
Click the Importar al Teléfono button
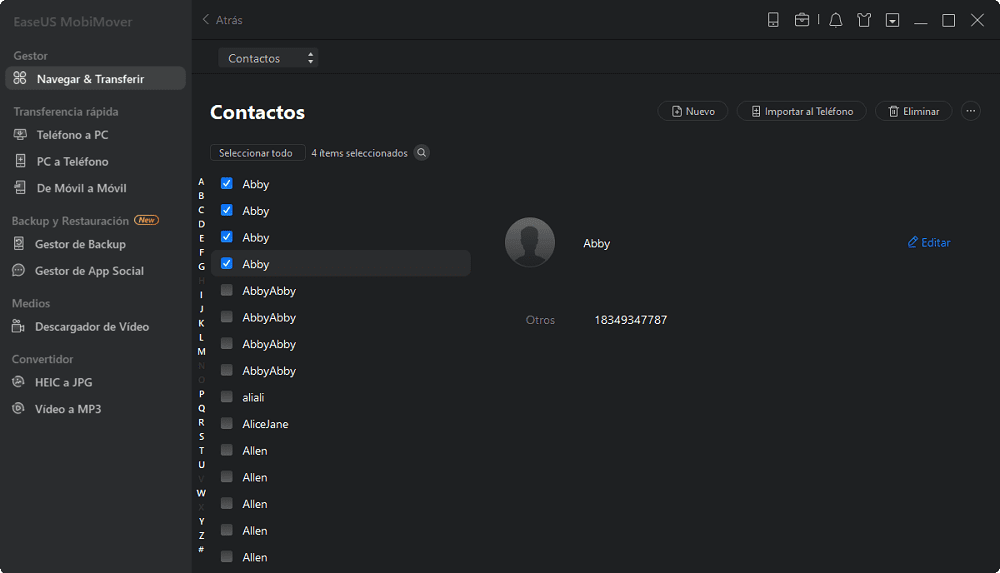[x=802, y=111]
